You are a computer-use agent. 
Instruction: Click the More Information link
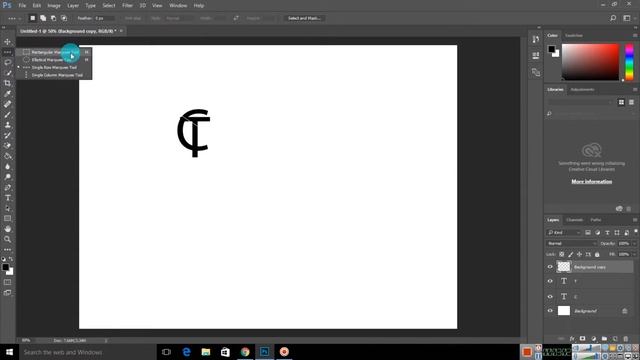pos(591,182)
